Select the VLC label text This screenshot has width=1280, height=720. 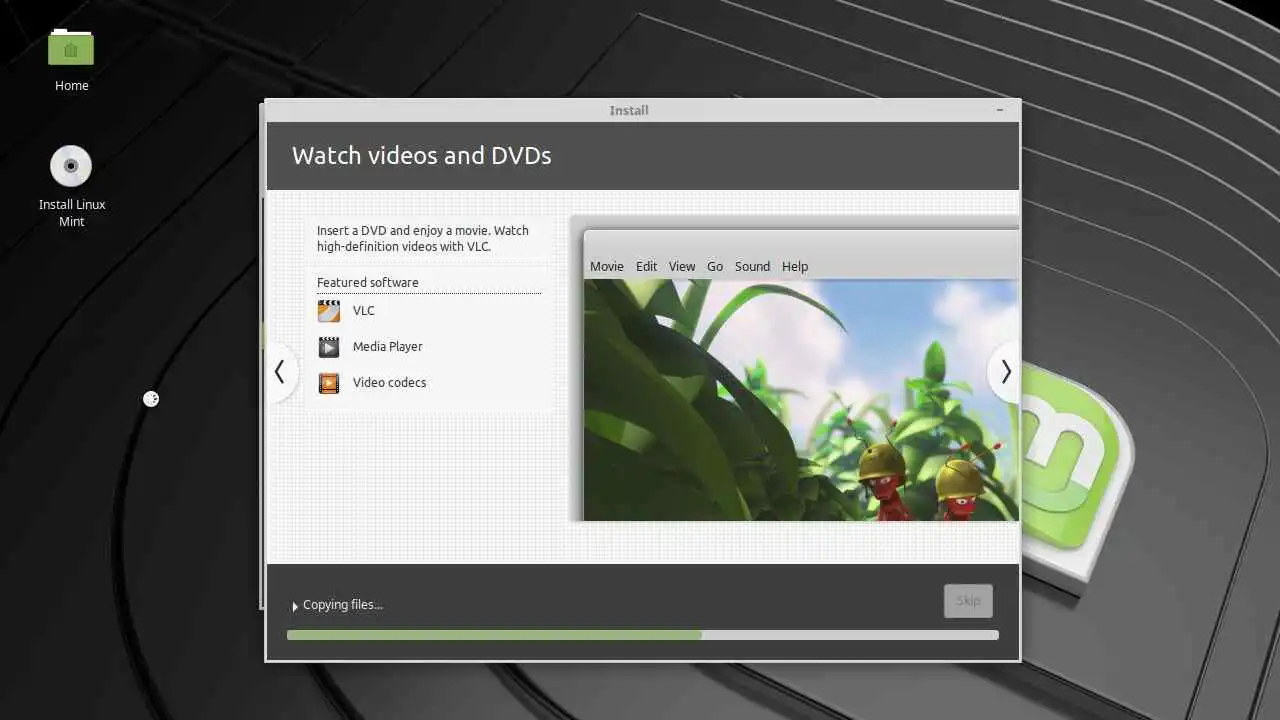point(364,311)
